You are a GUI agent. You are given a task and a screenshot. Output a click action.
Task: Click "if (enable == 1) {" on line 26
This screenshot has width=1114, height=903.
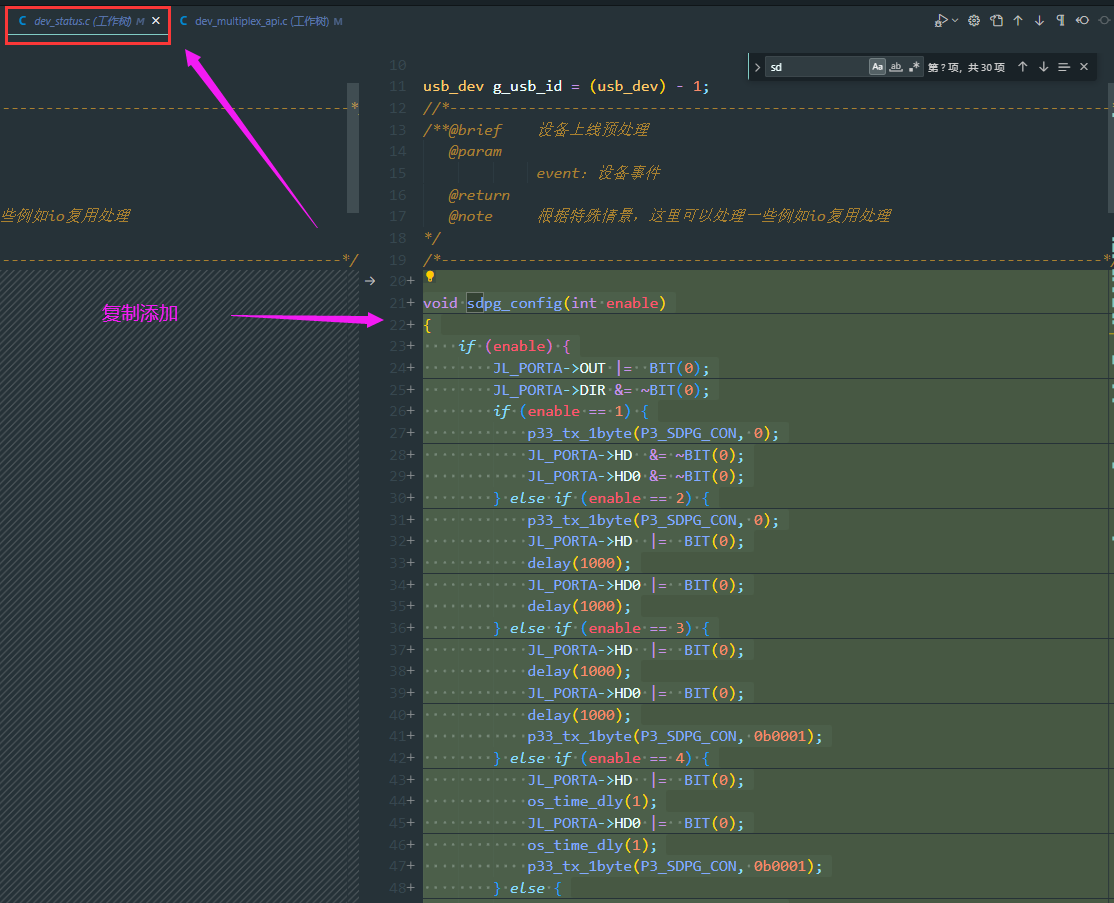(570, 411)
